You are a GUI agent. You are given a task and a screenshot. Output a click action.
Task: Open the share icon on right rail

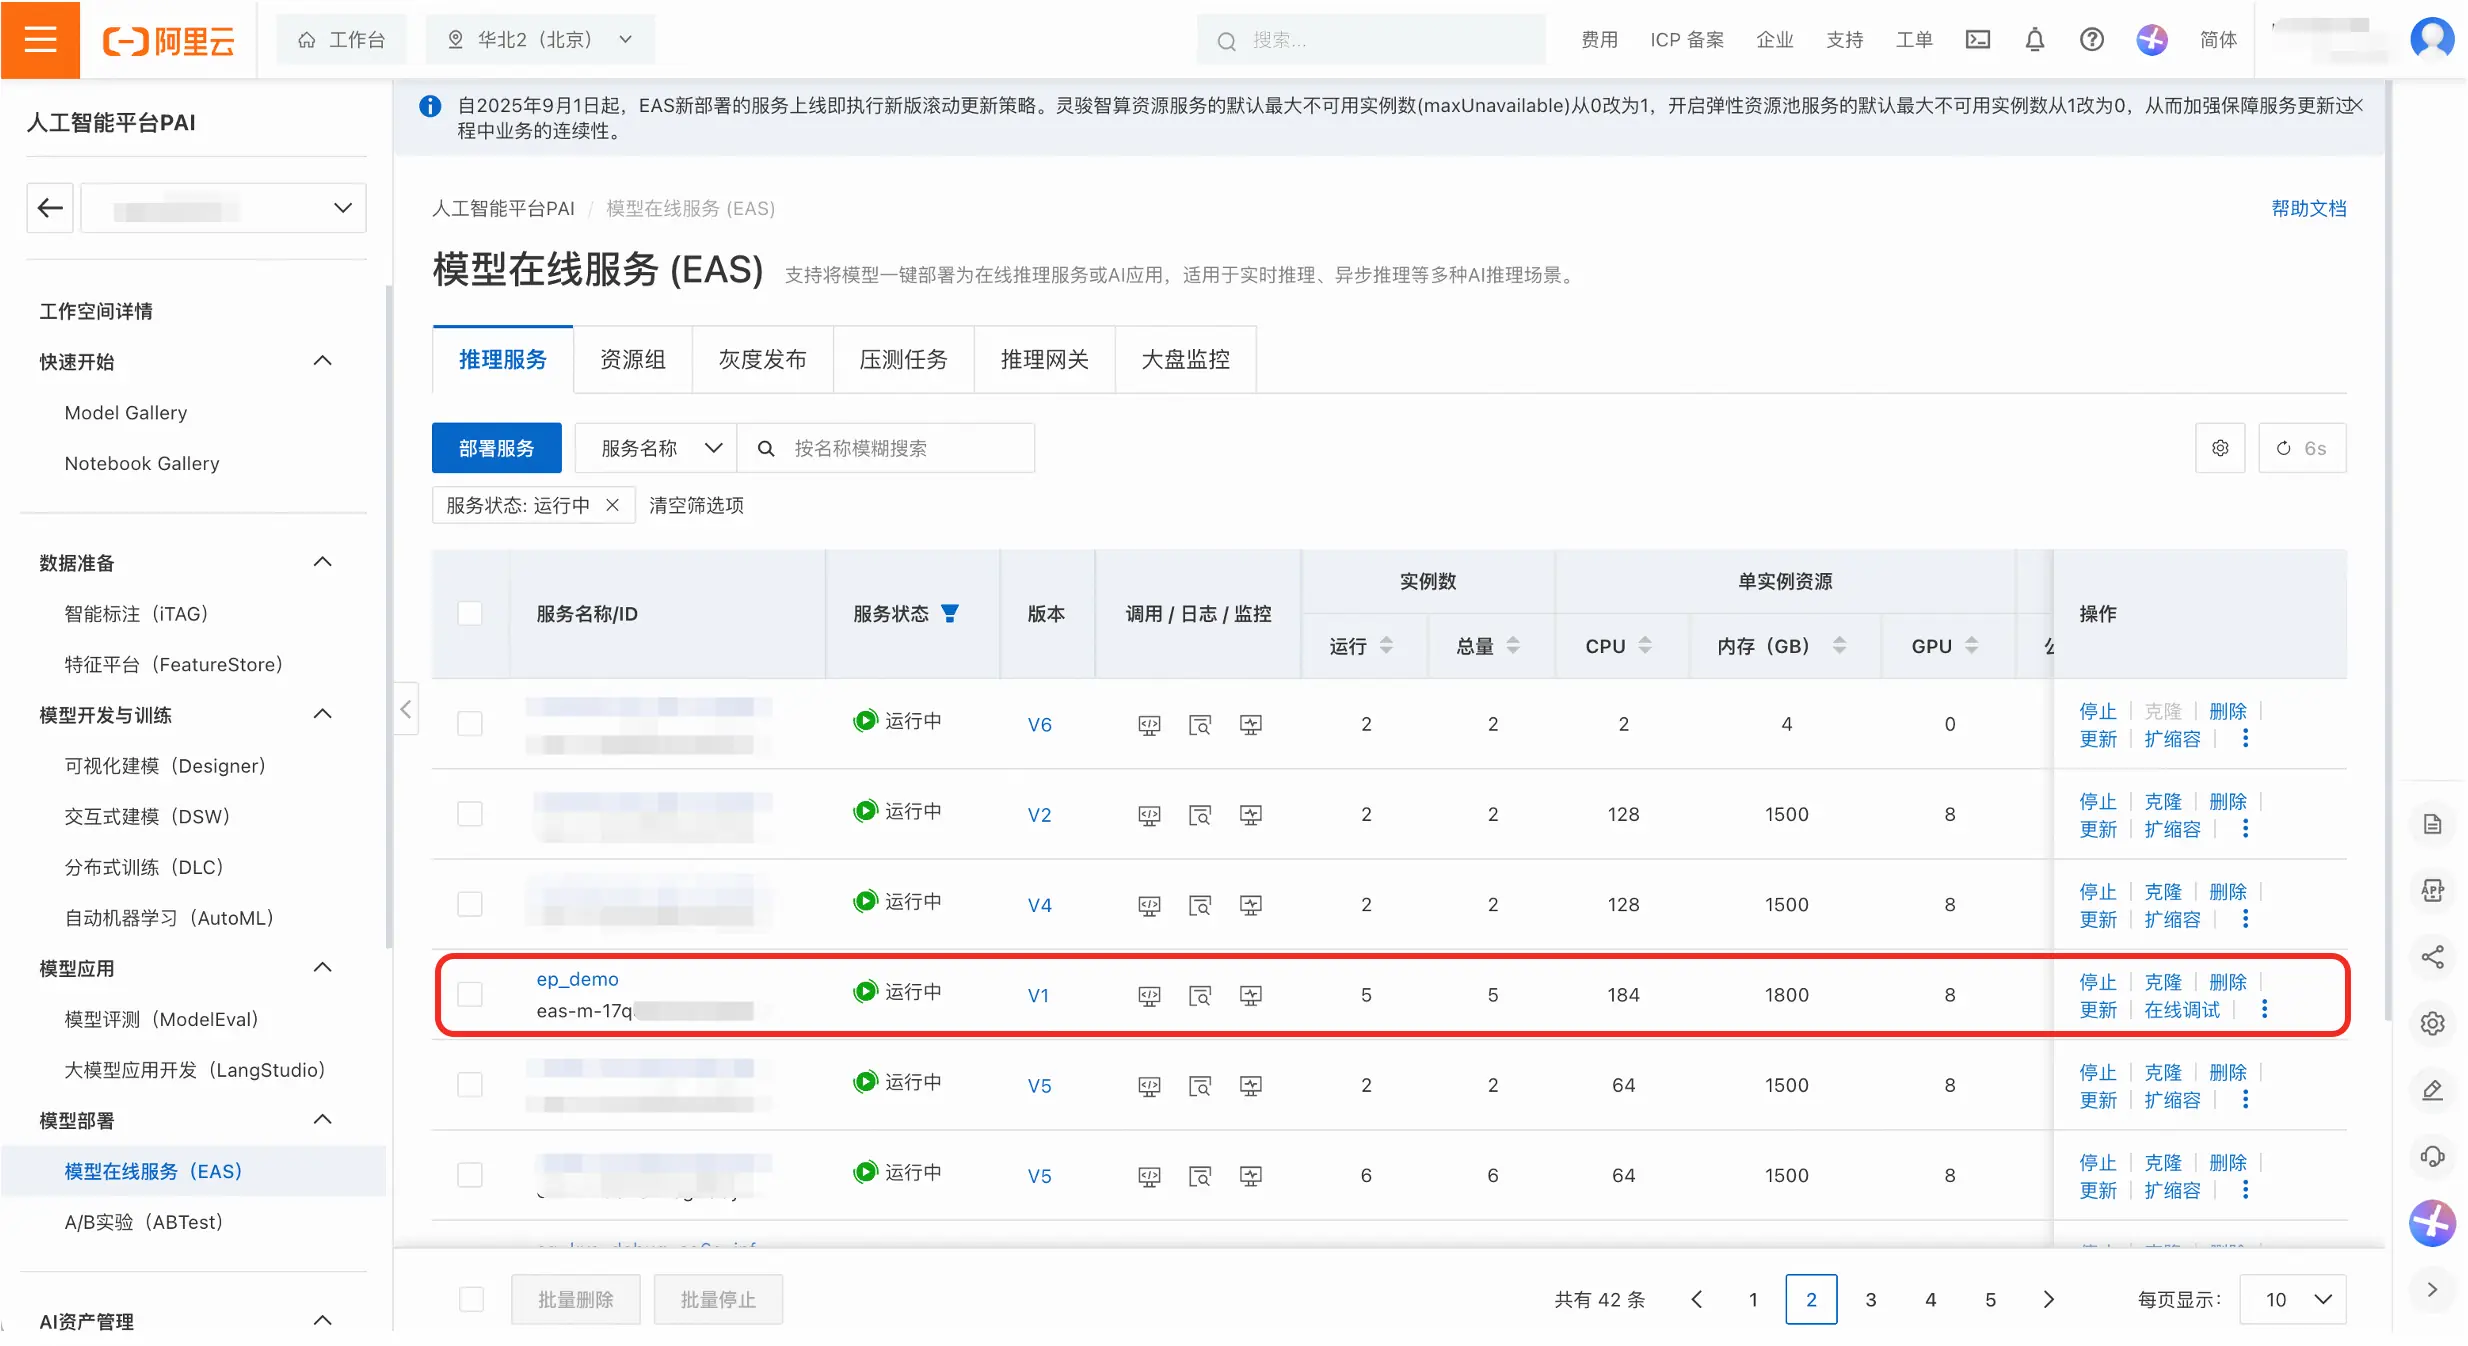(x=2432, y=957)
